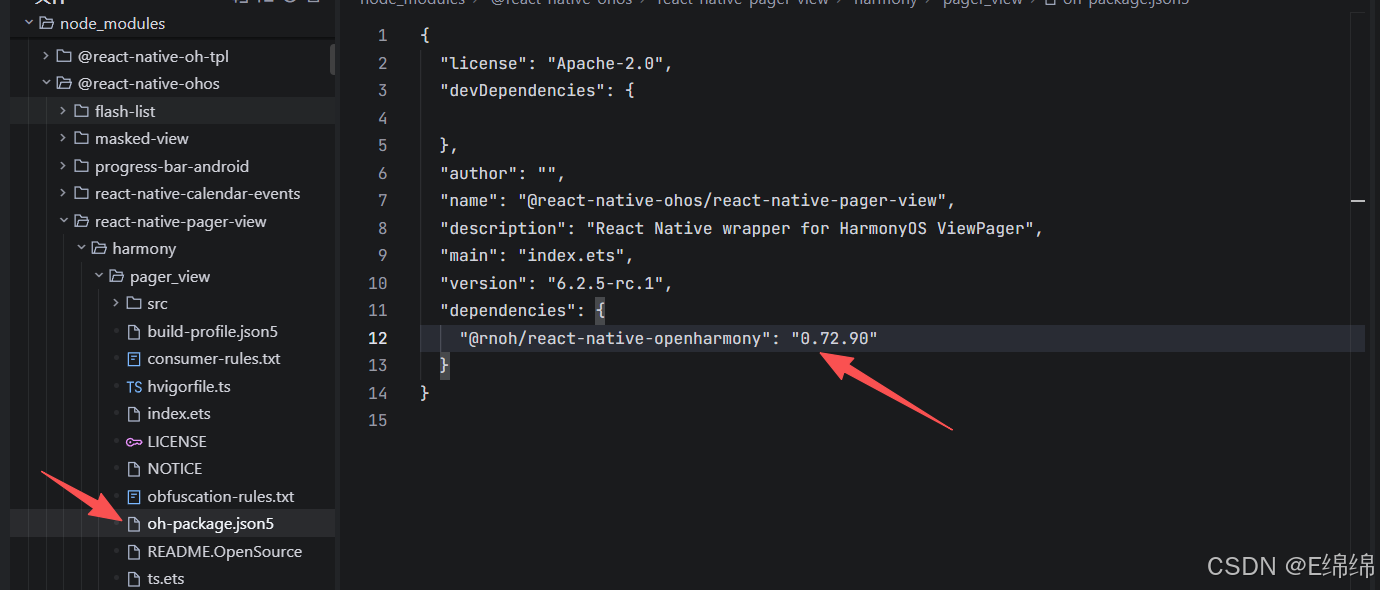Expand the progress-bar-android chevron
This screenshot has width=1380, height=590.
coord(63,166)
